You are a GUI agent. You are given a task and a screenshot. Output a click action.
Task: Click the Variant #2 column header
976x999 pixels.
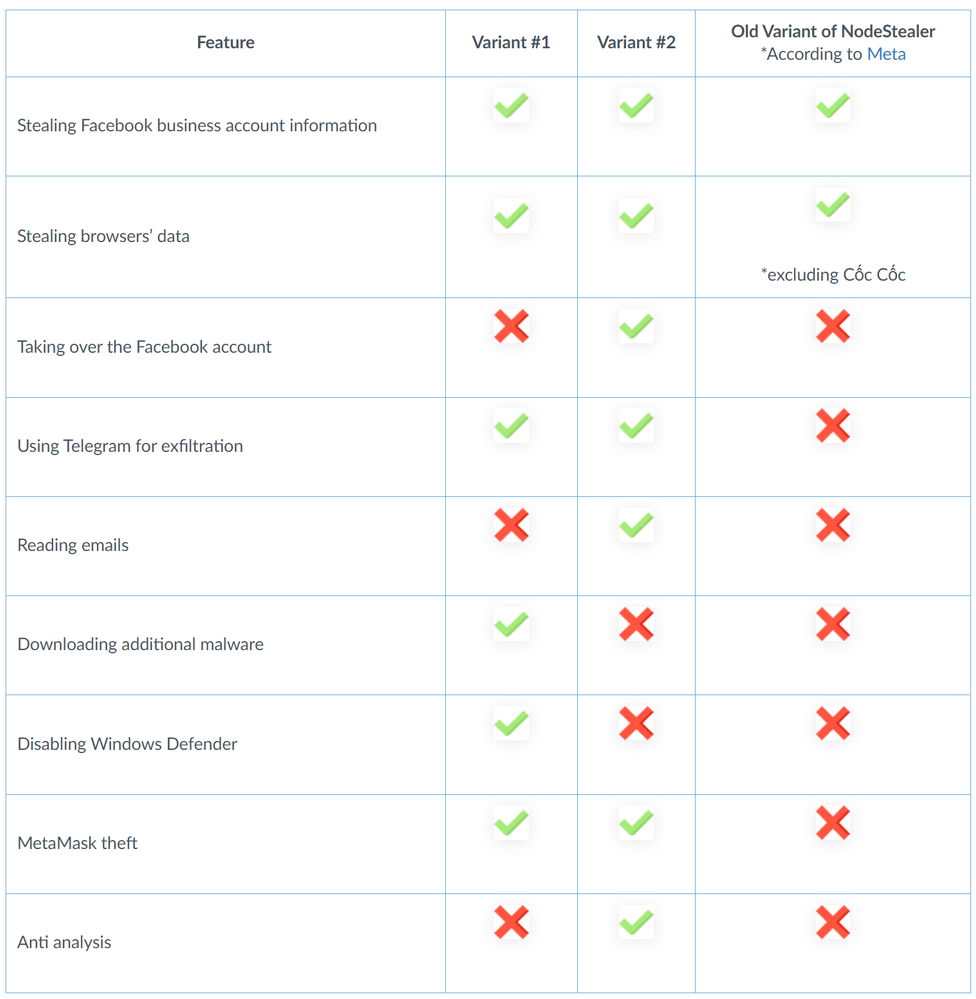click(x=636, y=42)
